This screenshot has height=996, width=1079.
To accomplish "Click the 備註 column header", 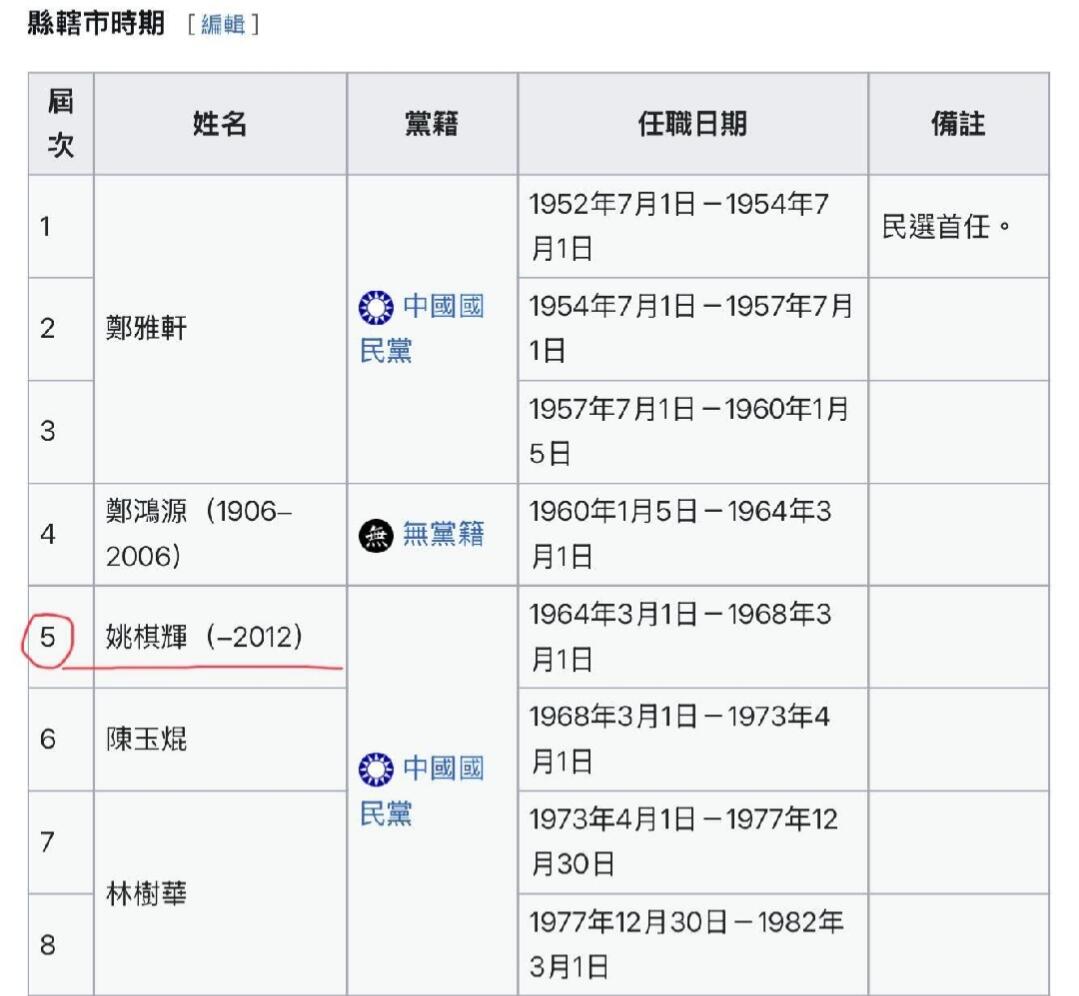I will pos(957,124).
